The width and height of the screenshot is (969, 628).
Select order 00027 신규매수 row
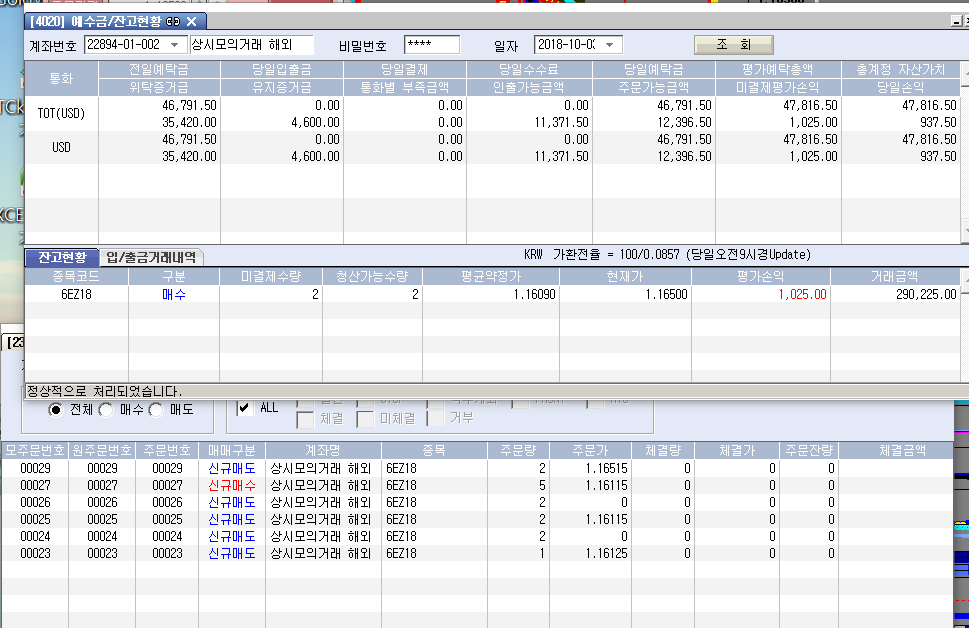point(231,485)
